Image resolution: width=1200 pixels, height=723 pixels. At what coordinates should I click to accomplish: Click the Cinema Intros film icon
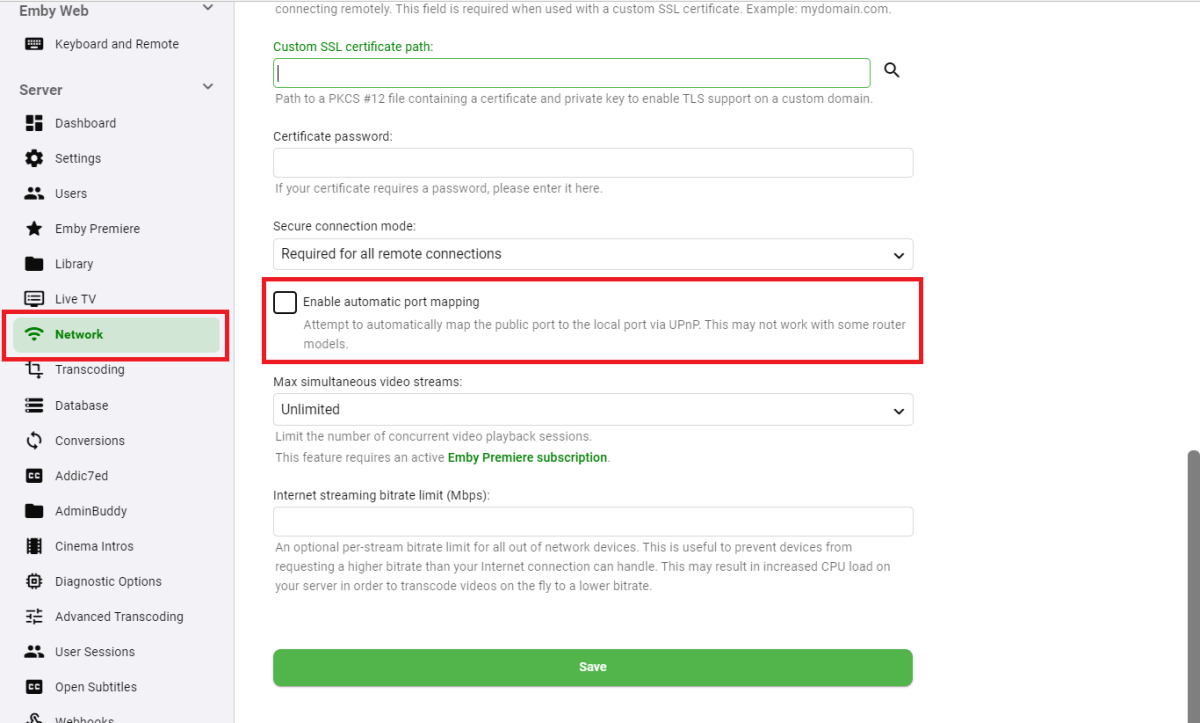(35, 546)
